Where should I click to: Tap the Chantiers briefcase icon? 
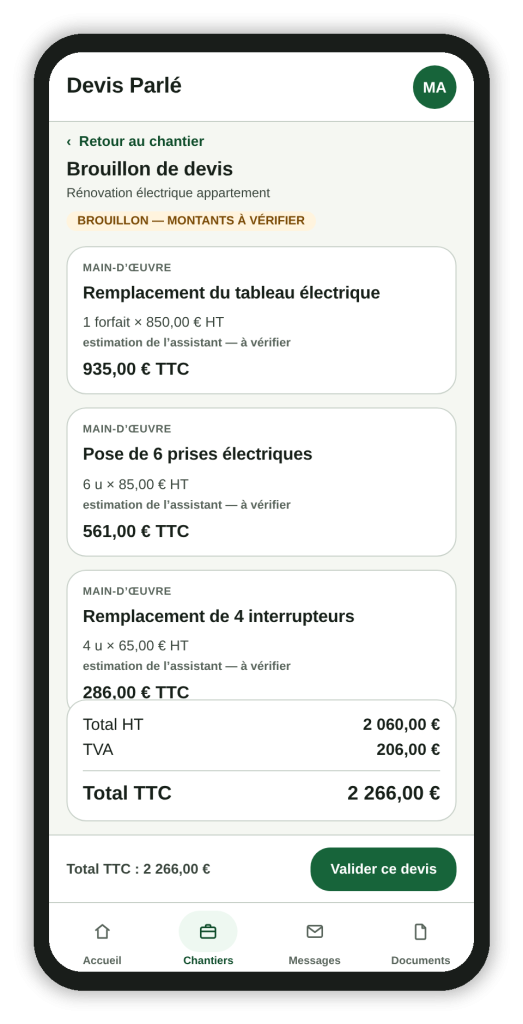(x=208, y=931)
